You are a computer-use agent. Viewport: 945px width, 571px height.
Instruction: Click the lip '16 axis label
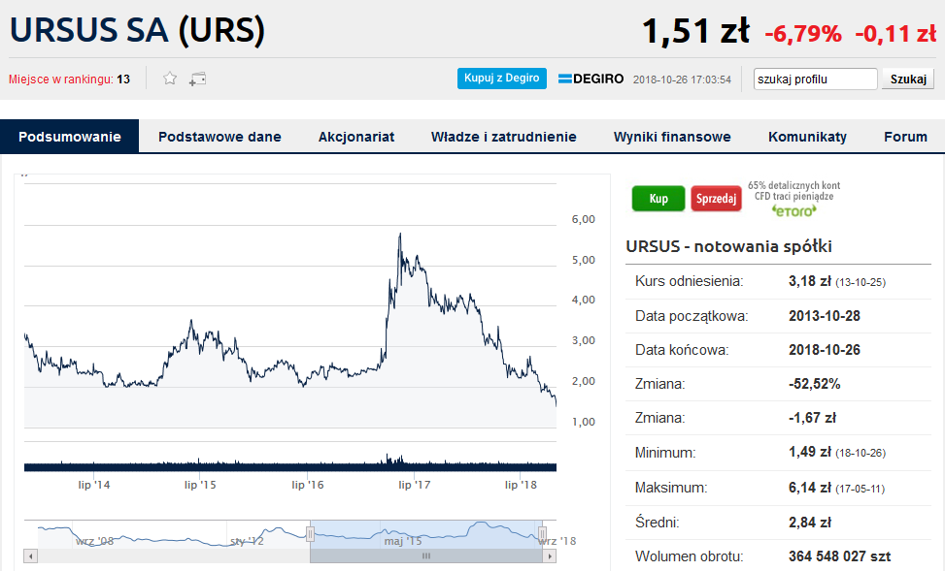tap(307, 485)
